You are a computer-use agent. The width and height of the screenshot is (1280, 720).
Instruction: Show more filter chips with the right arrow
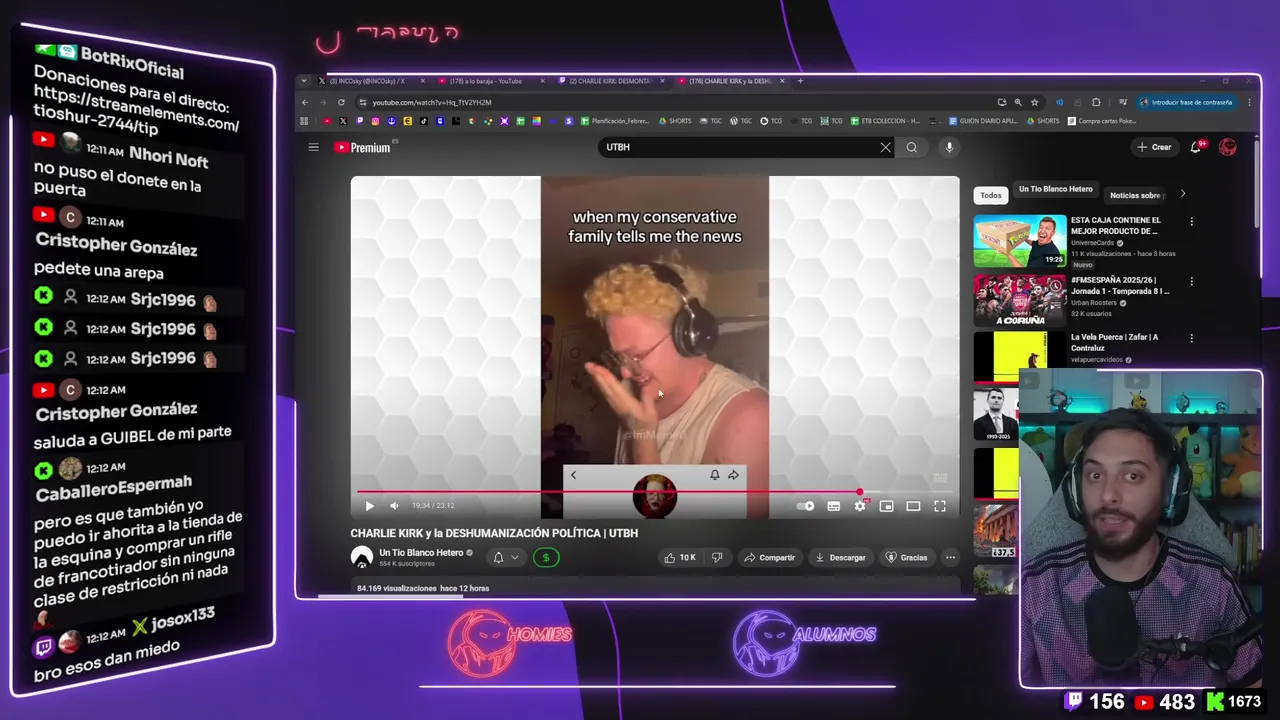pyautogui.click(x=1182, y=194)
